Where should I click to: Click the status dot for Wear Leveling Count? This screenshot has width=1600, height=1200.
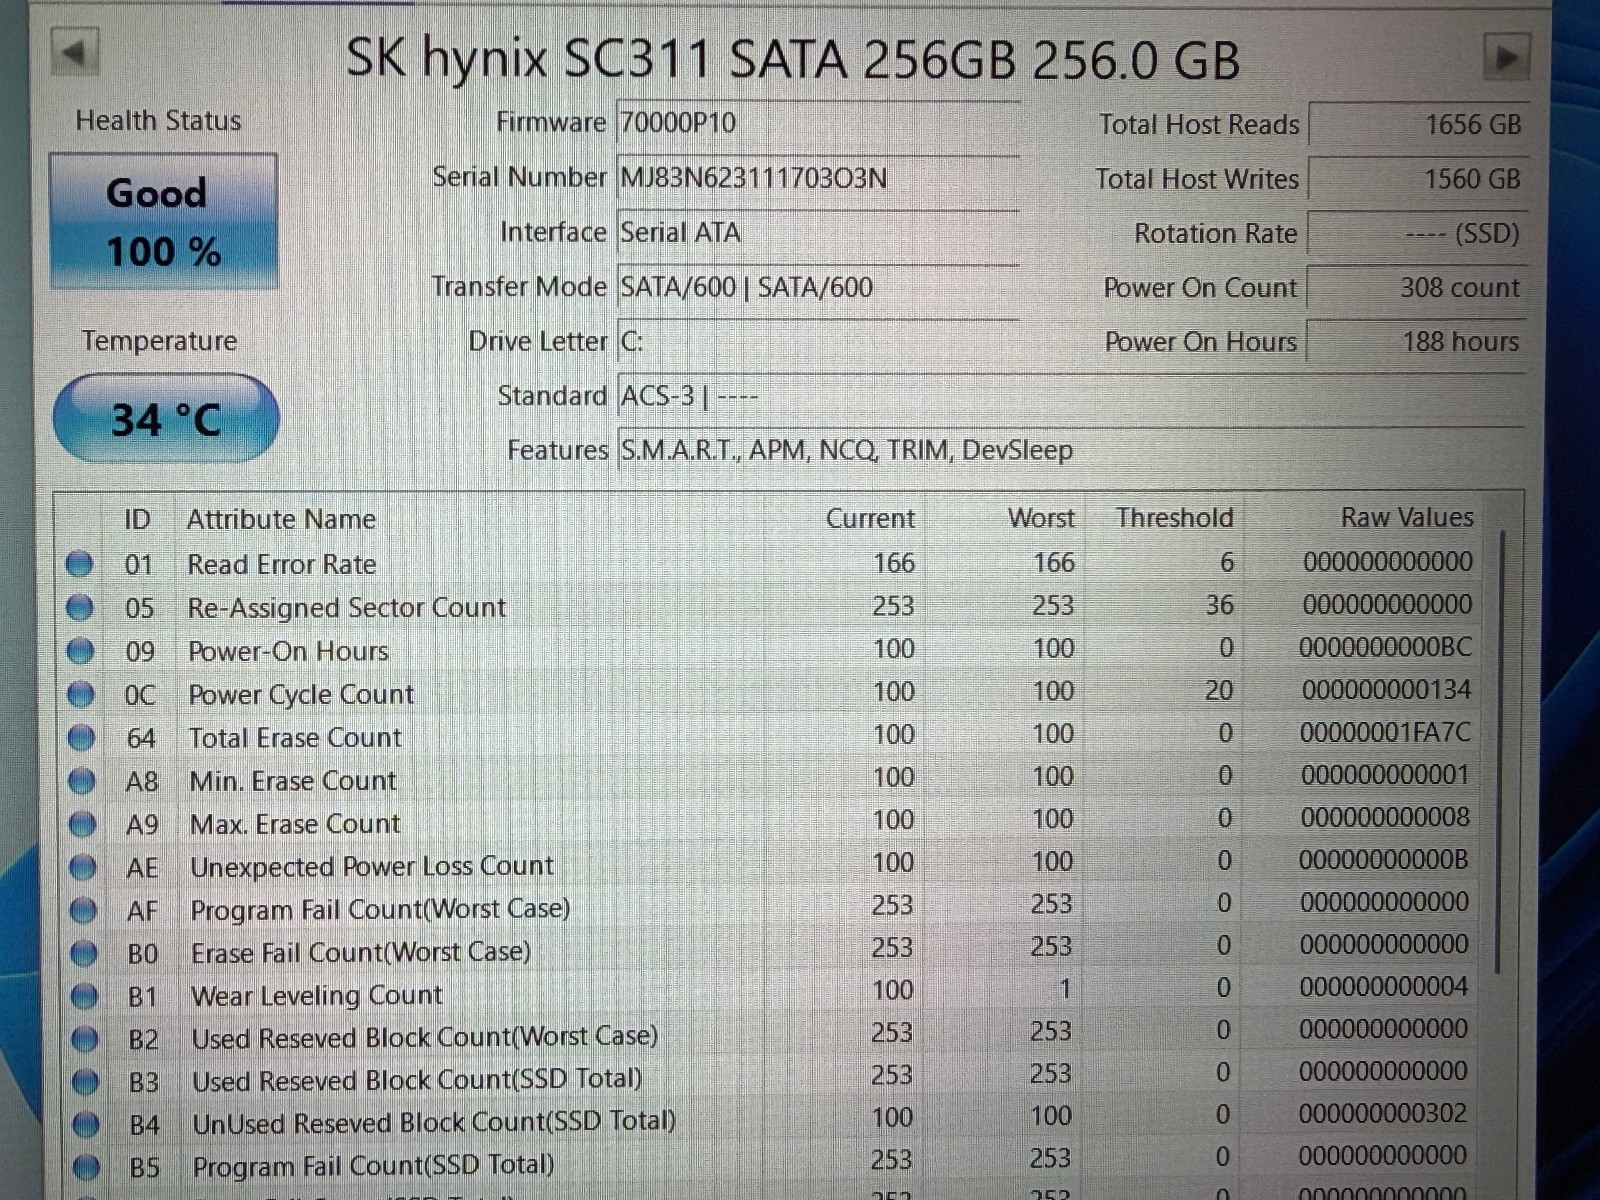(85, 996)
